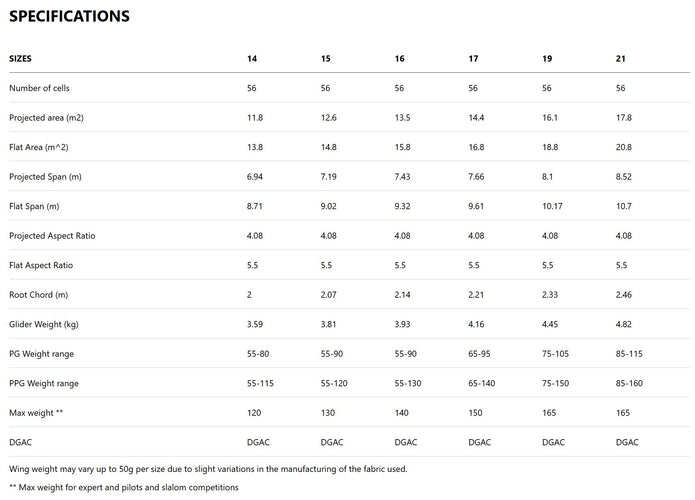Select the size 14 column header
Screen dimensions: 695x500
tap(252, 59)
